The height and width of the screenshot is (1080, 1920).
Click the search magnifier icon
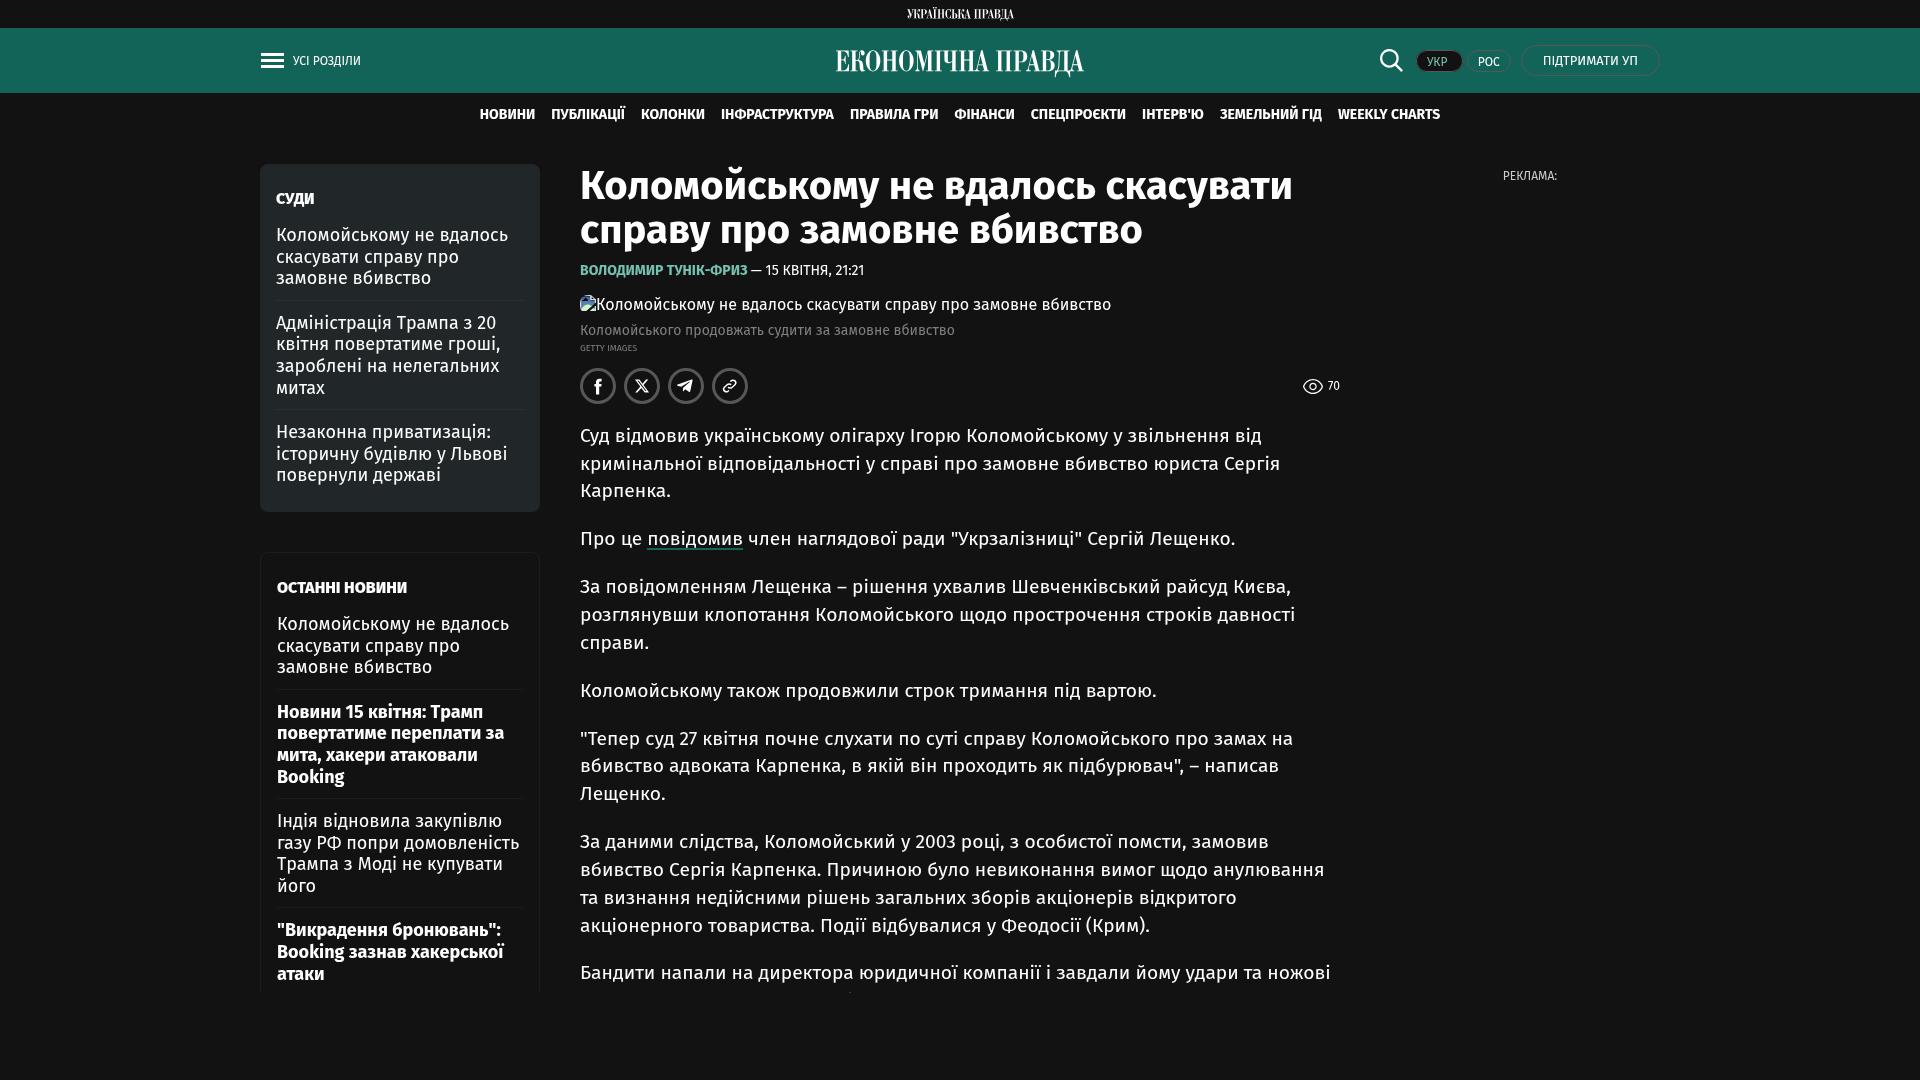(1391, 61)
